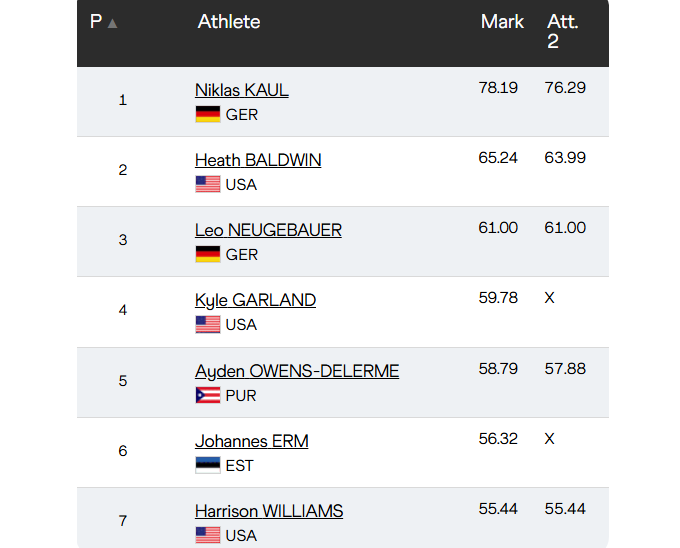The width and height of the screenshot is (680, 548).
Task: Open Leo NEUGEBAUER athlete profile
Action: coord(268,230)
